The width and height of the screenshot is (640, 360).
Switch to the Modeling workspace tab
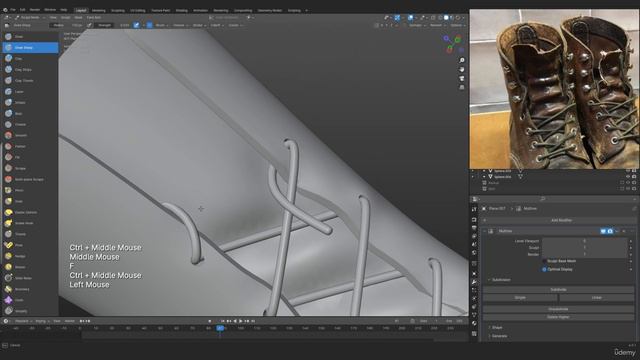[x=98, y=11]
